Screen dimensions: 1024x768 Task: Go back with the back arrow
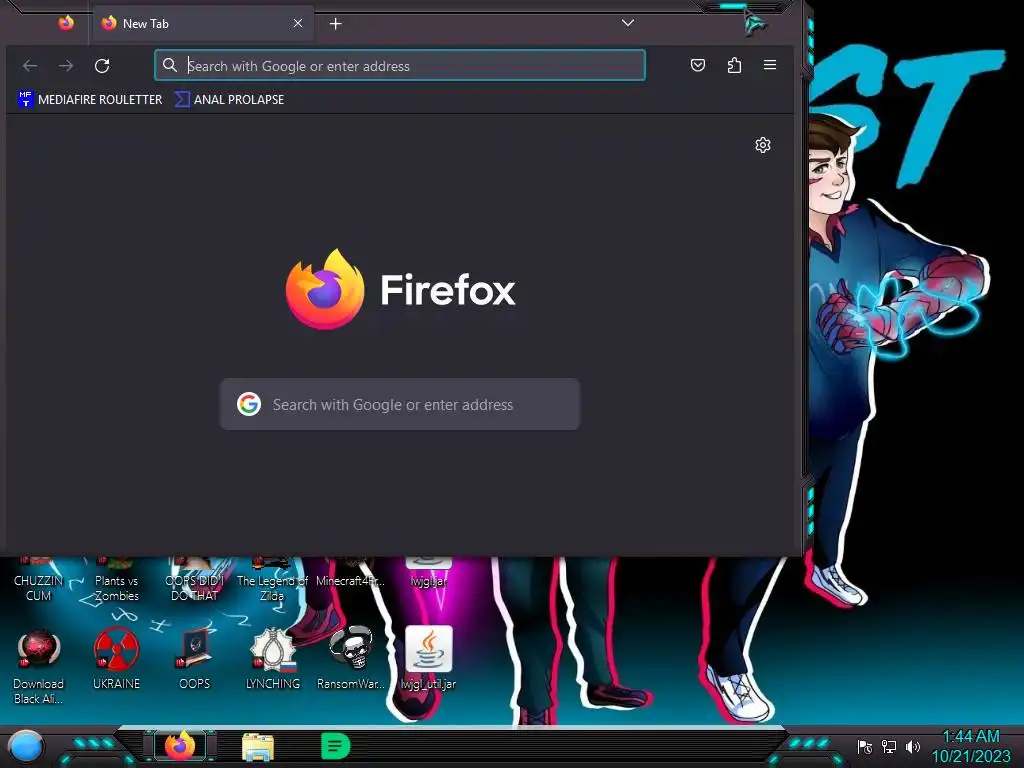[30, 65]
